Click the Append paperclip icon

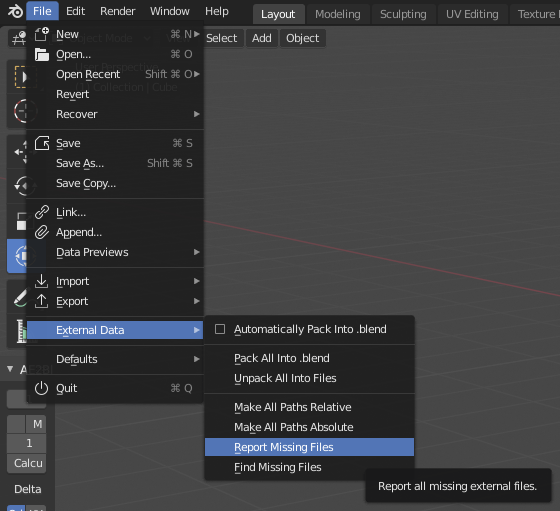(x=41, y=232)
